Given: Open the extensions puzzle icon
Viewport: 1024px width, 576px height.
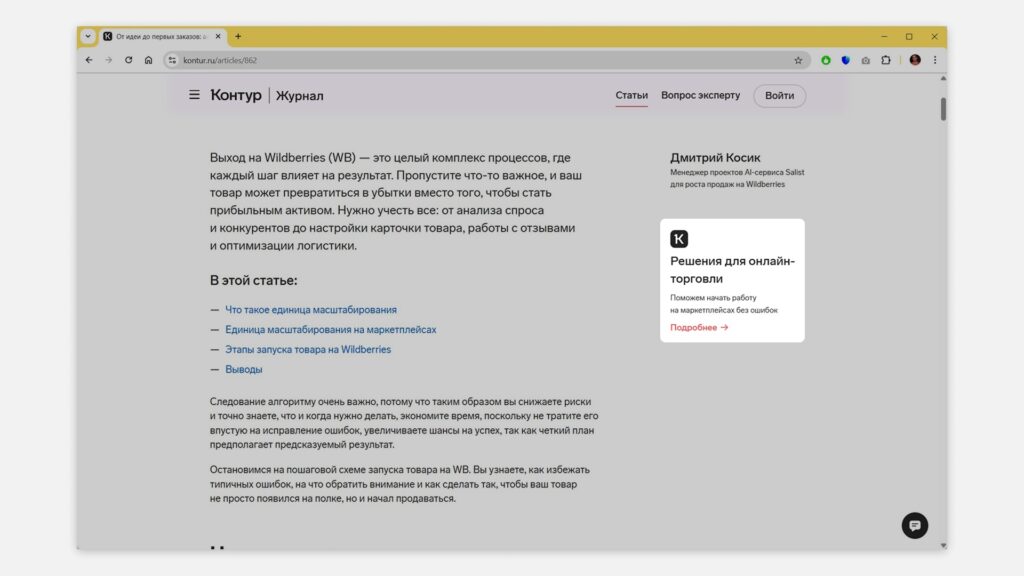Looking at the screenshot, I should tap(886, 60).
